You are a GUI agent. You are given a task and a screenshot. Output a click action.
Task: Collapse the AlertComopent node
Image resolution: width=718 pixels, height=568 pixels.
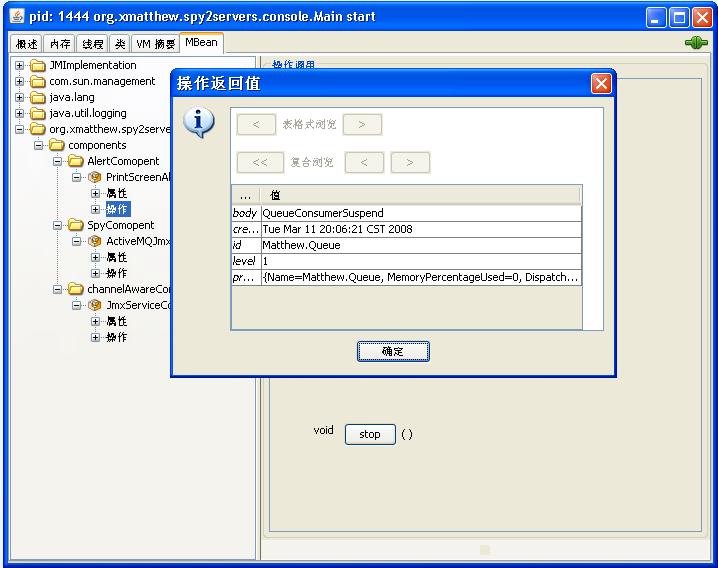[x=57, y=161]
